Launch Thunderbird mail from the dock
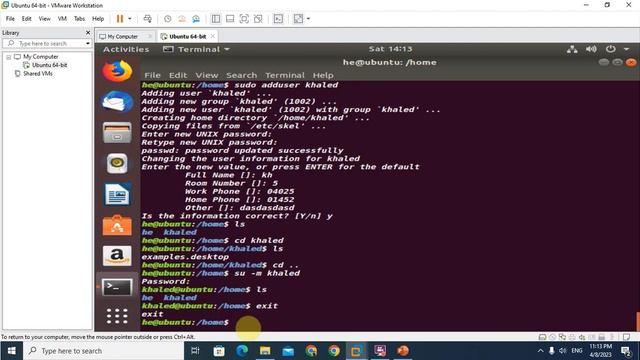This screenshot has width=640, height=360. (x=117, y=102)
